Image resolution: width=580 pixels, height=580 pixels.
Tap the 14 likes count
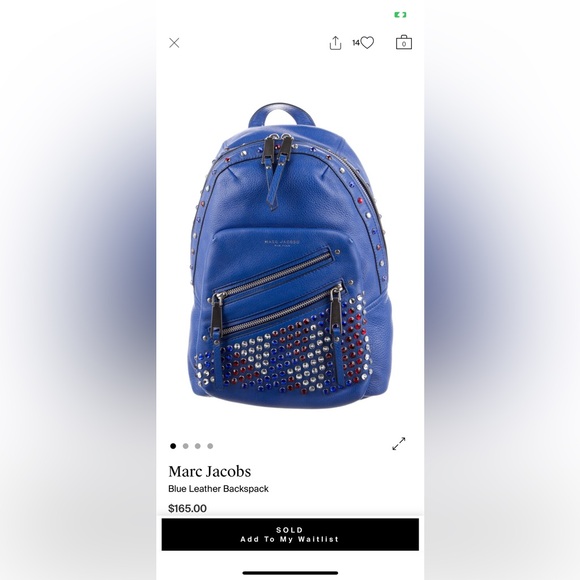point(355,43)
